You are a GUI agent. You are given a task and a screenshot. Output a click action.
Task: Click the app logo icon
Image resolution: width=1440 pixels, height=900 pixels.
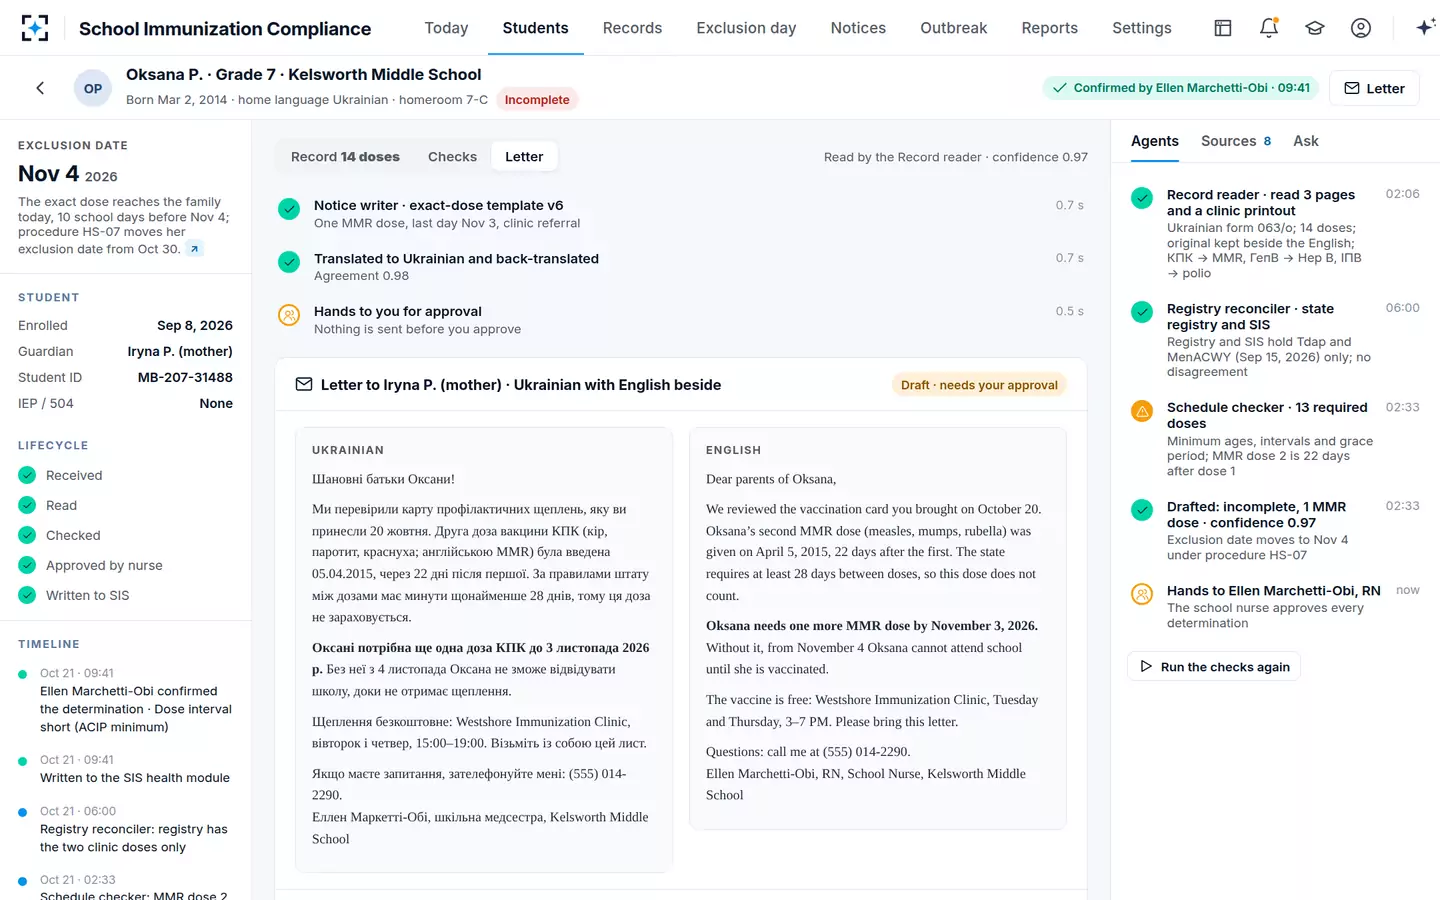pos(35,28)
